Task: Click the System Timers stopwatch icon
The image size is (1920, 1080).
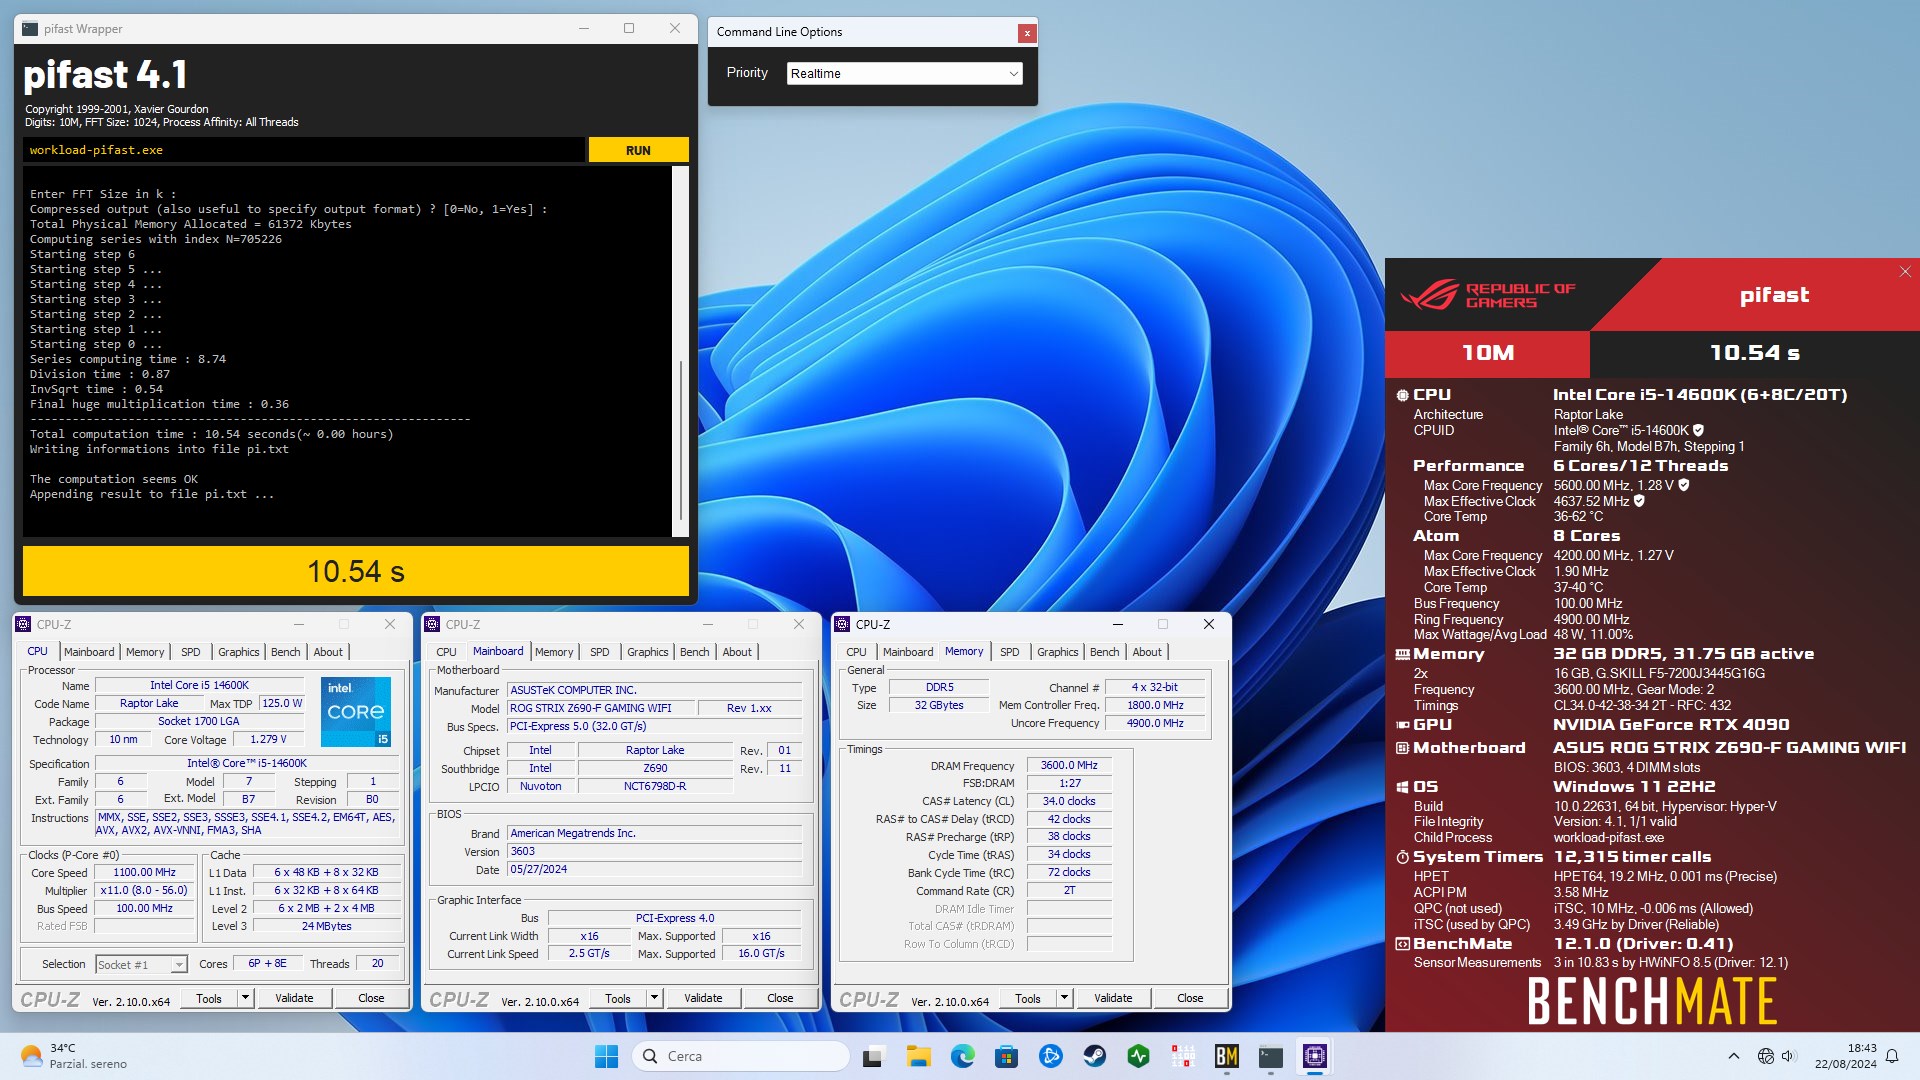Action: tap(1402, 857)
